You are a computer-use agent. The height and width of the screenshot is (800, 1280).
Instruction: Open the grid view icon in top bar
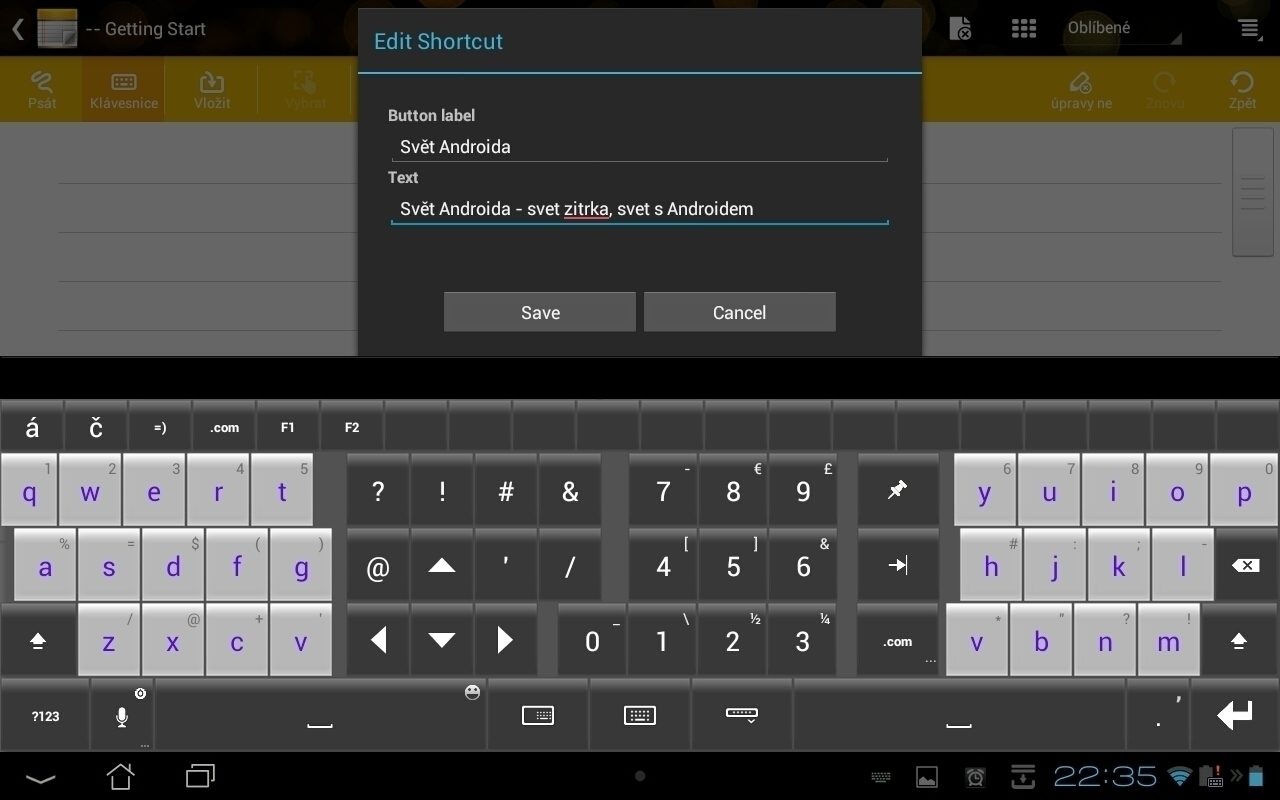tap(1023, 28)
